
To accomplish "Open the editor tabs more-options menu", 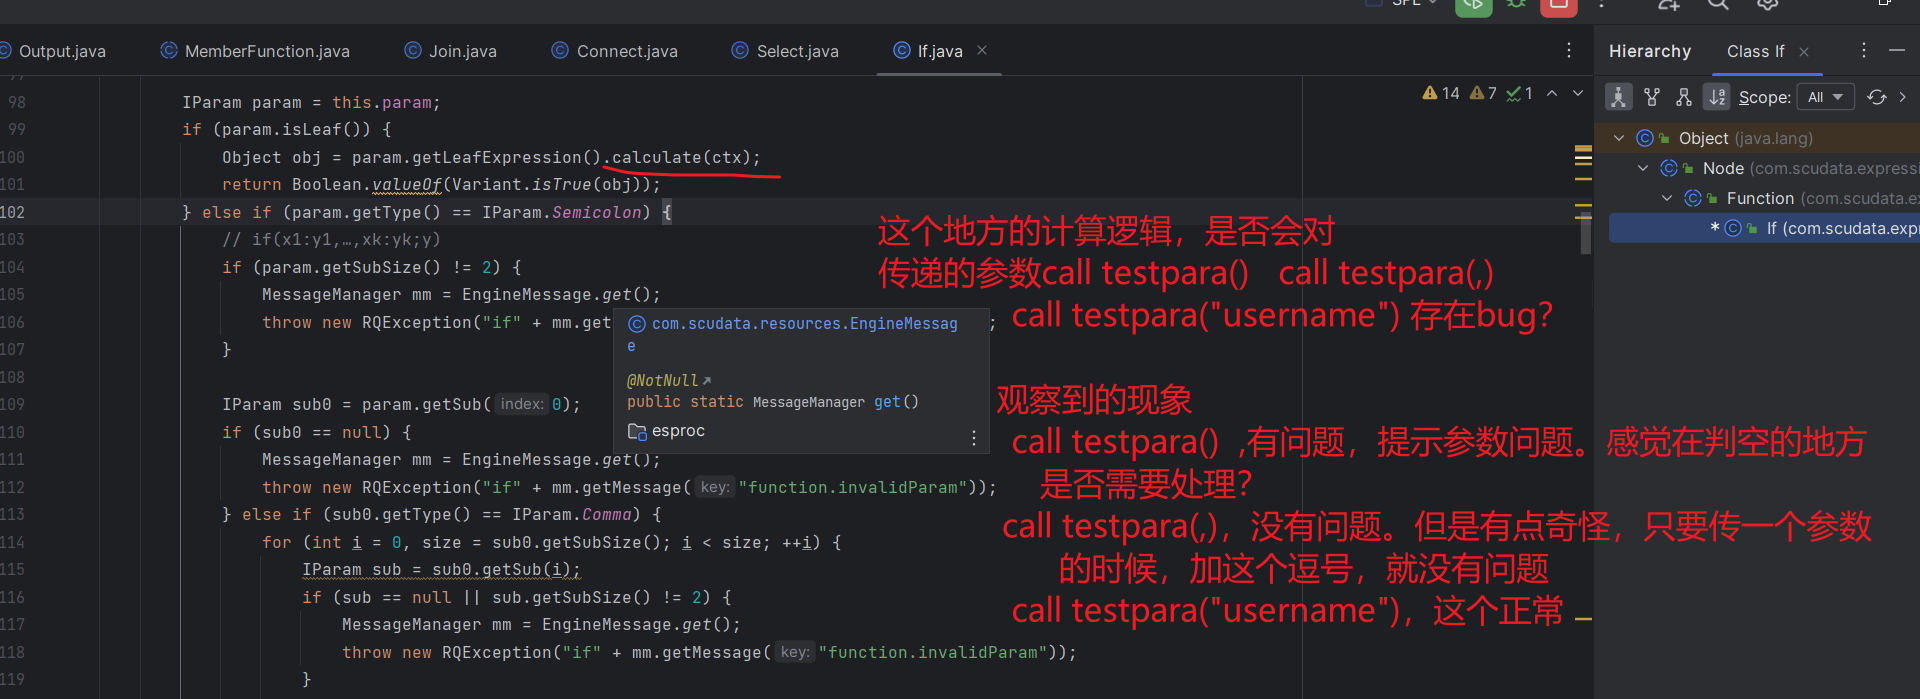I will 1568,50.
